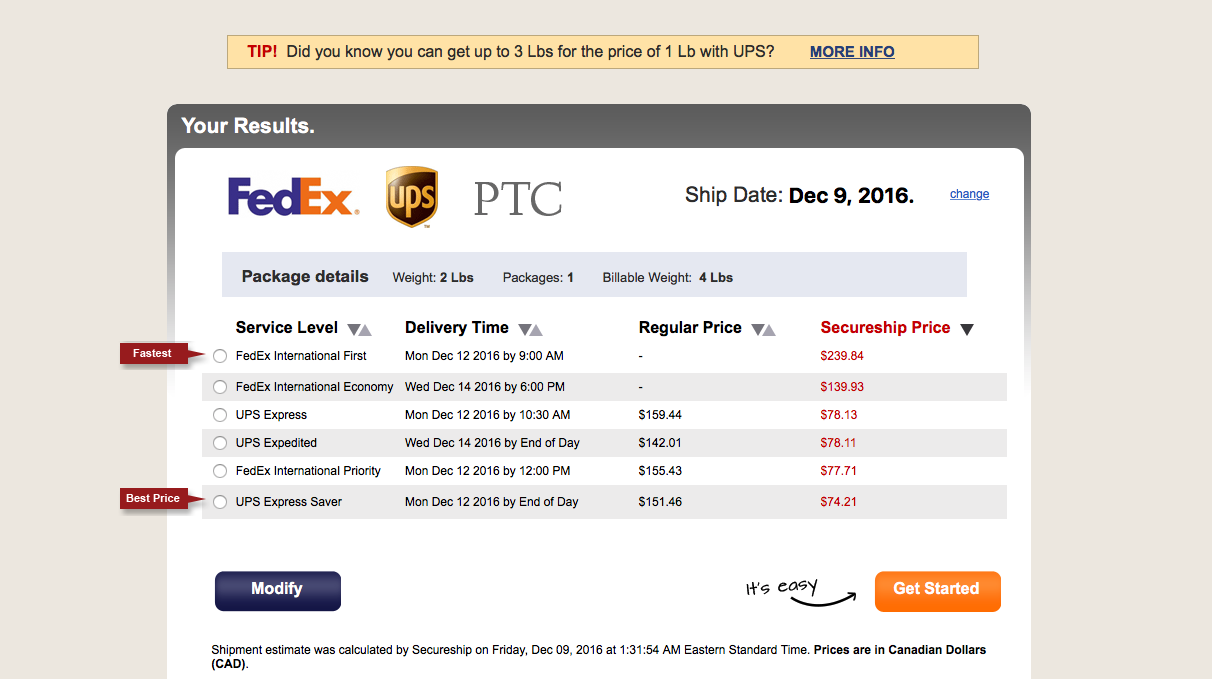1212x679 pixels.
Task: Open the MORE INFO link
Action: tap(852, 52)
